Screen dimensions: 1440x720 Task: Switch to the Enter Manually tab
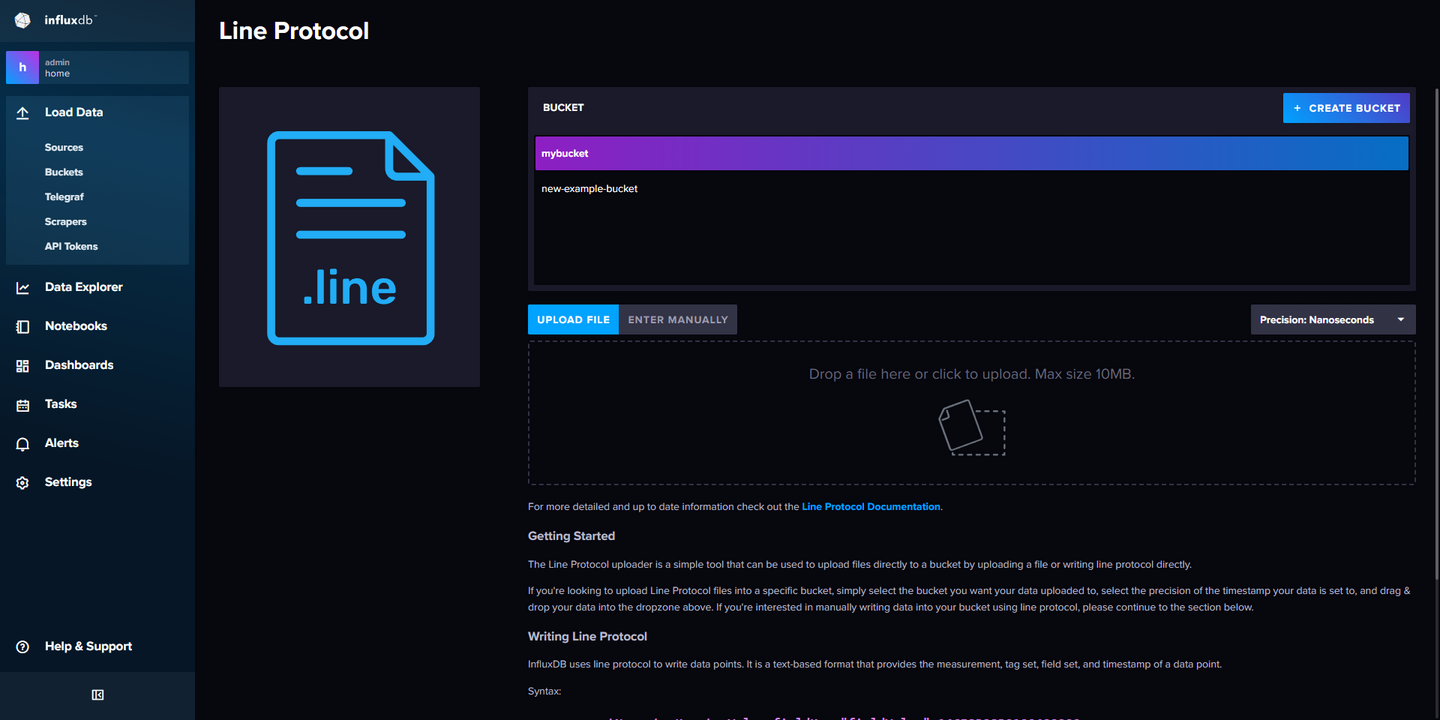(x=678, y=320)
